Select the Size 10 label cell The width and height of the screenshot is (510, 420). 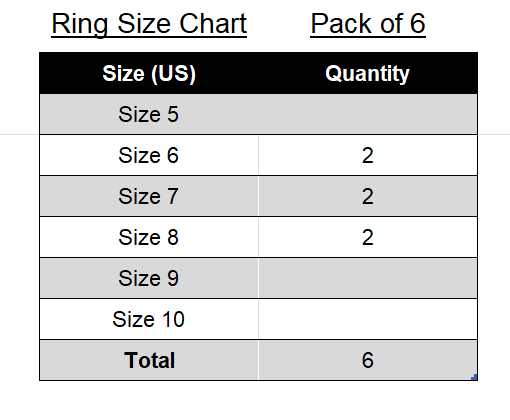(x=149, y=319)
